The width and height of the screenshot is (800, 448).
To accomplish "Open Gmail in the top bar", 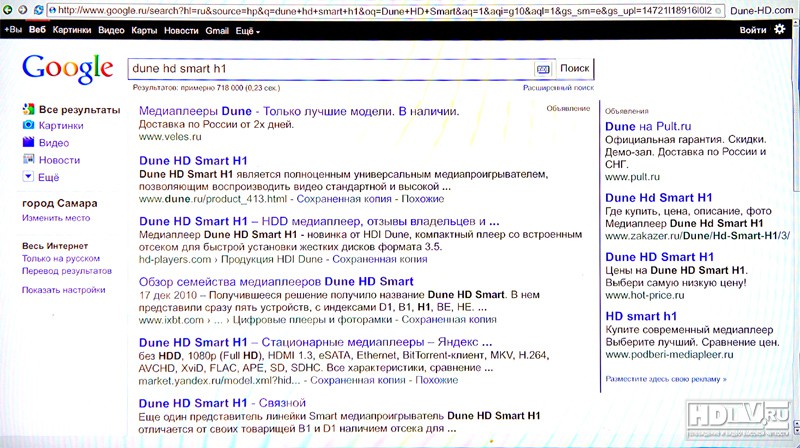I will (x=217, y=31).
